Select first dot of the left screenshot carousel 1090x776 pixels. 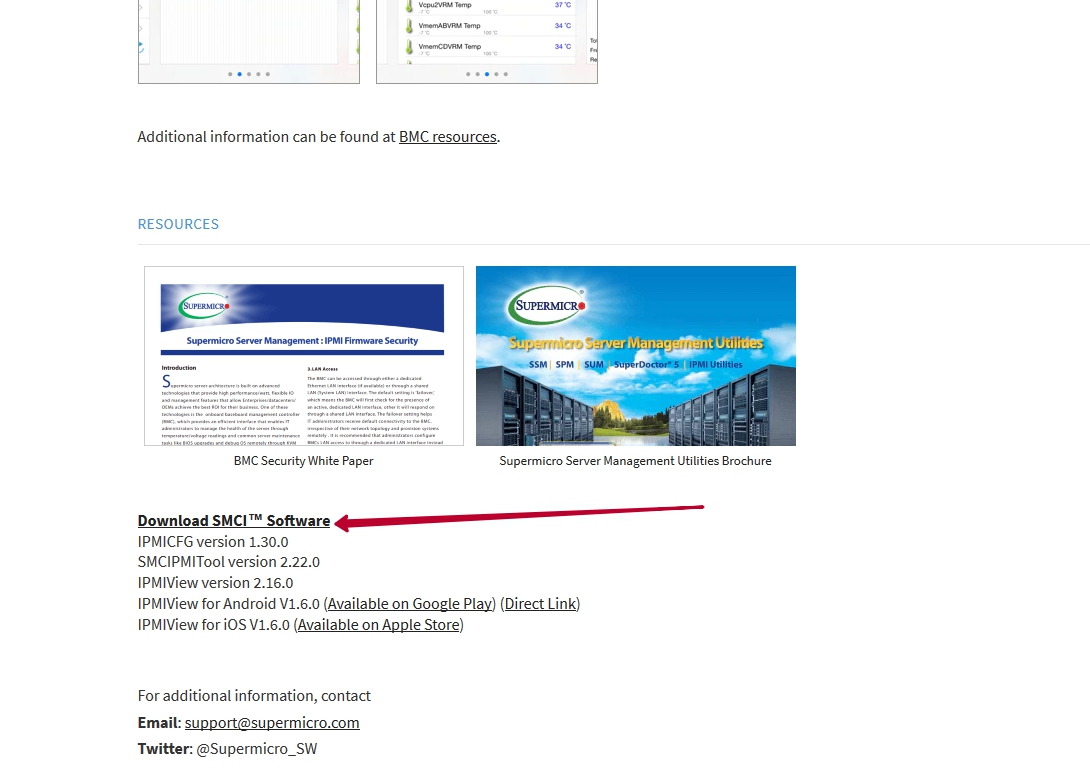(230, 74)
